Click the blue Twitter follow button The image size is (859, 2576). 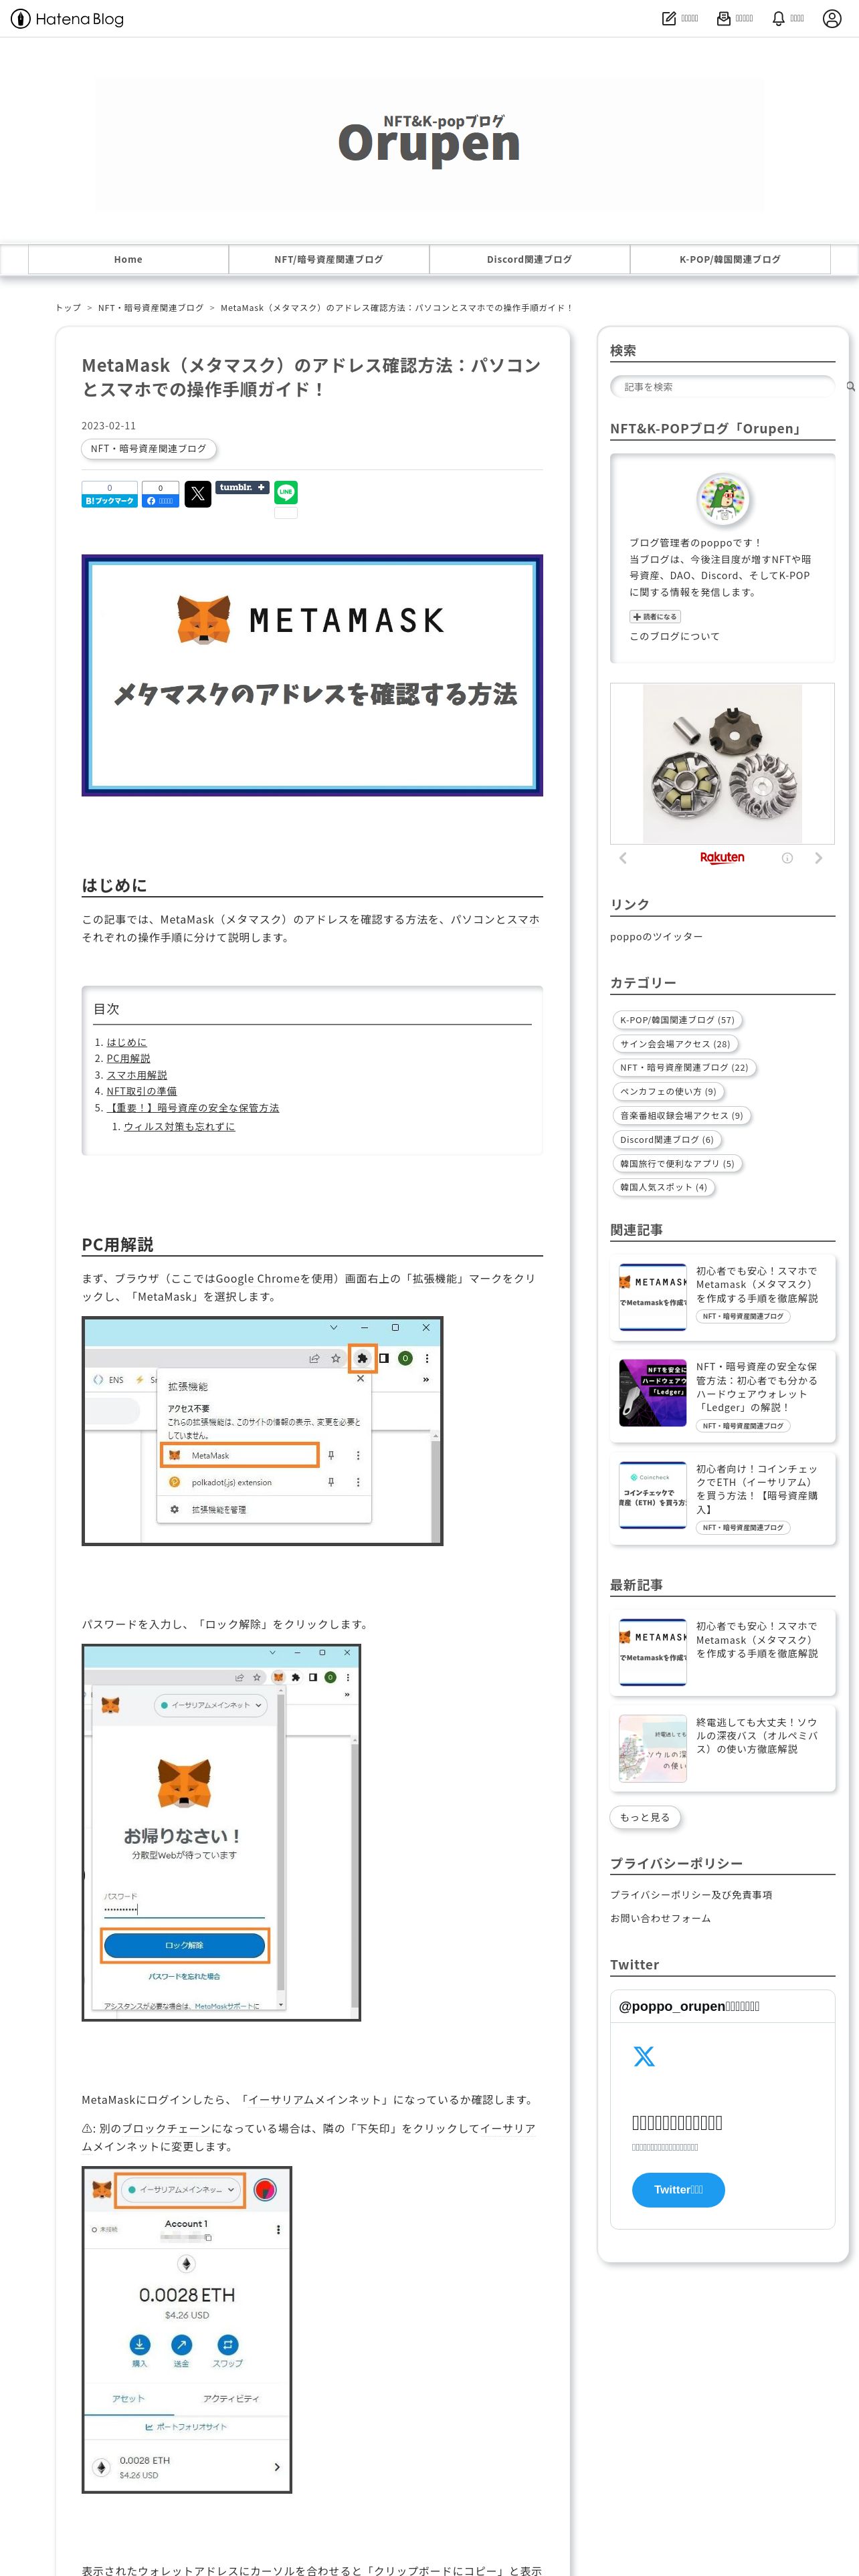678,2189
